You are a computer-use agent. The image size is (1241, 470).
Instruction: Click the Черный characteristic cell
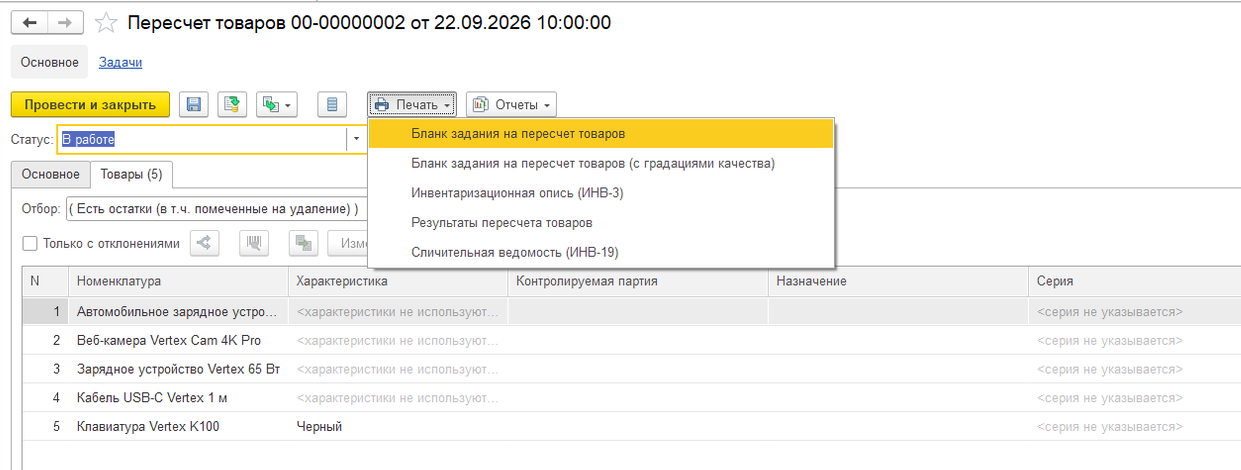[398, 427]
